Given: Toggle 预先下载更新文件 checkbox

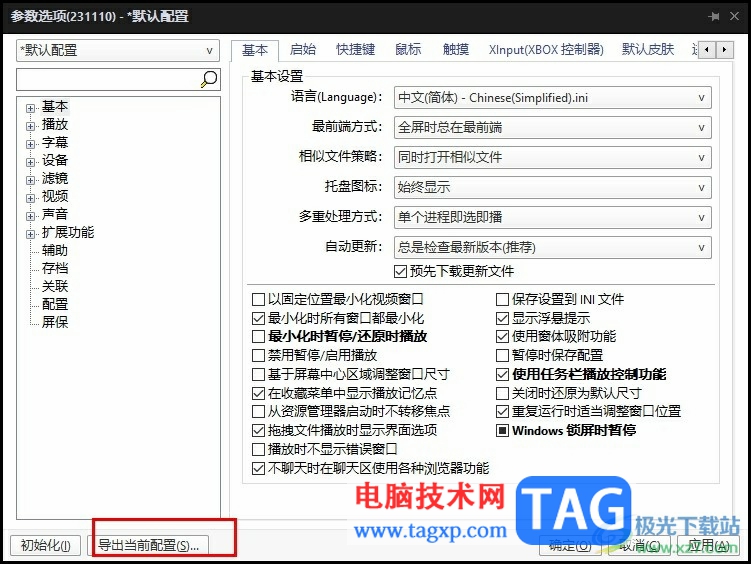Looking at the screenshot, I should (x=400, y=271).
